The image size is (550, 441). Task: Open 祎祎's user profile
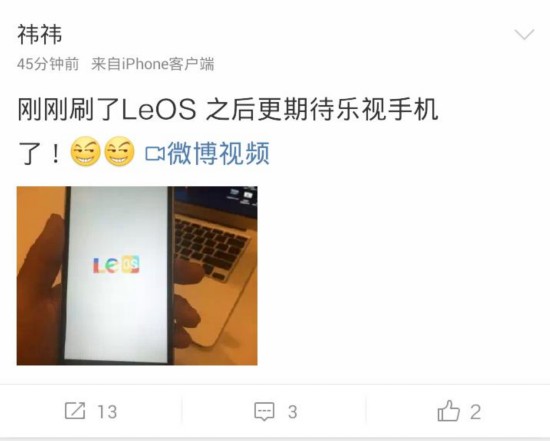tap(40, 34)
